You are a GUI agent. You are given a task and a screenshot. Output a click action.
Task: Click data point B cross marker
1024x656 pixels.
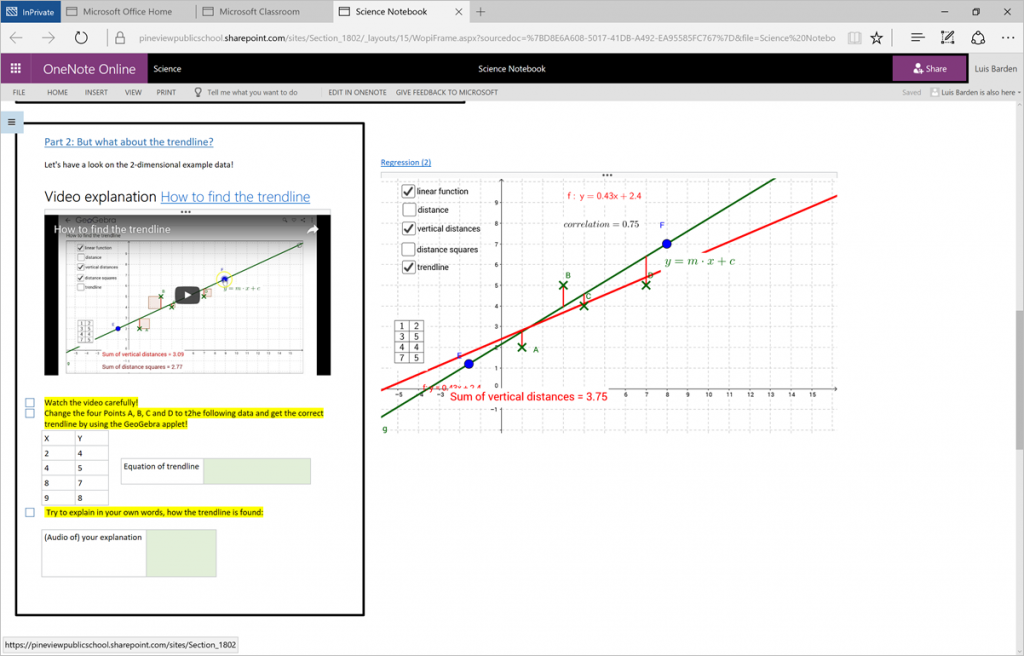point(563,286)
